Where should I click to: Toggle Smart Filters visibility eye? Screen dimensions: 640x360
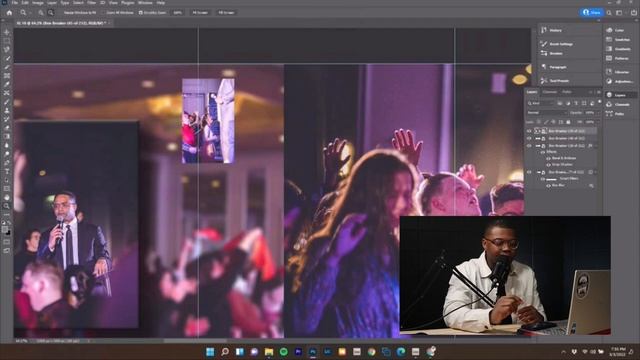tap(542, 179)
